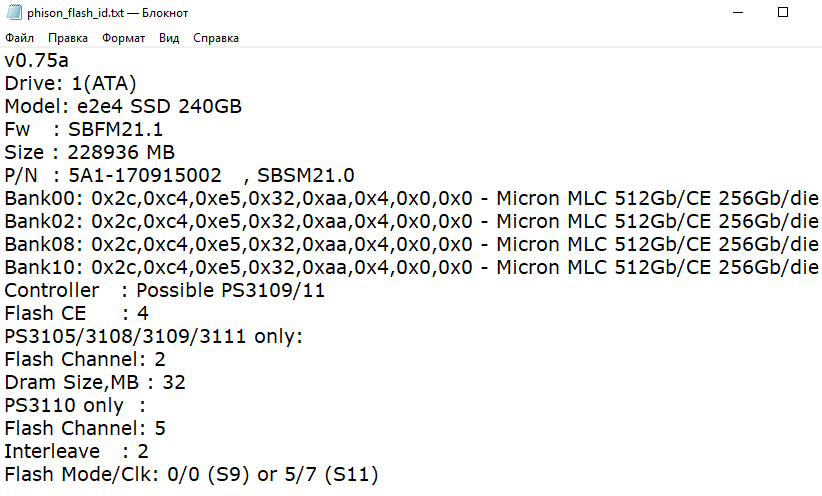Place cursor on the v0.75a line

[37, 60]
